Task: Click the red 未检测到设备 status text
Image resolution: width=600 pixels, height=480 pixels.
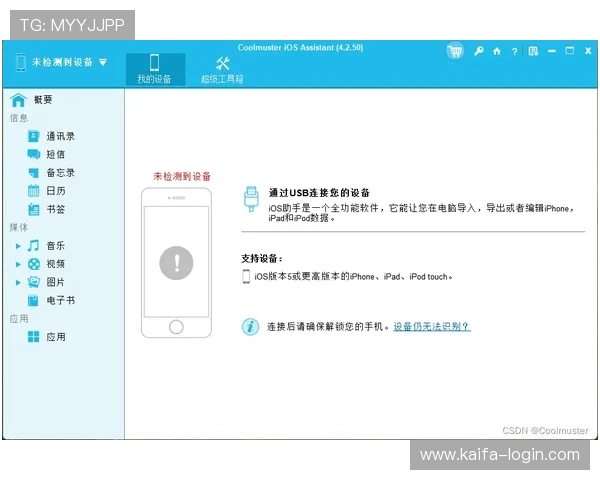Action: tap(182, 176)
